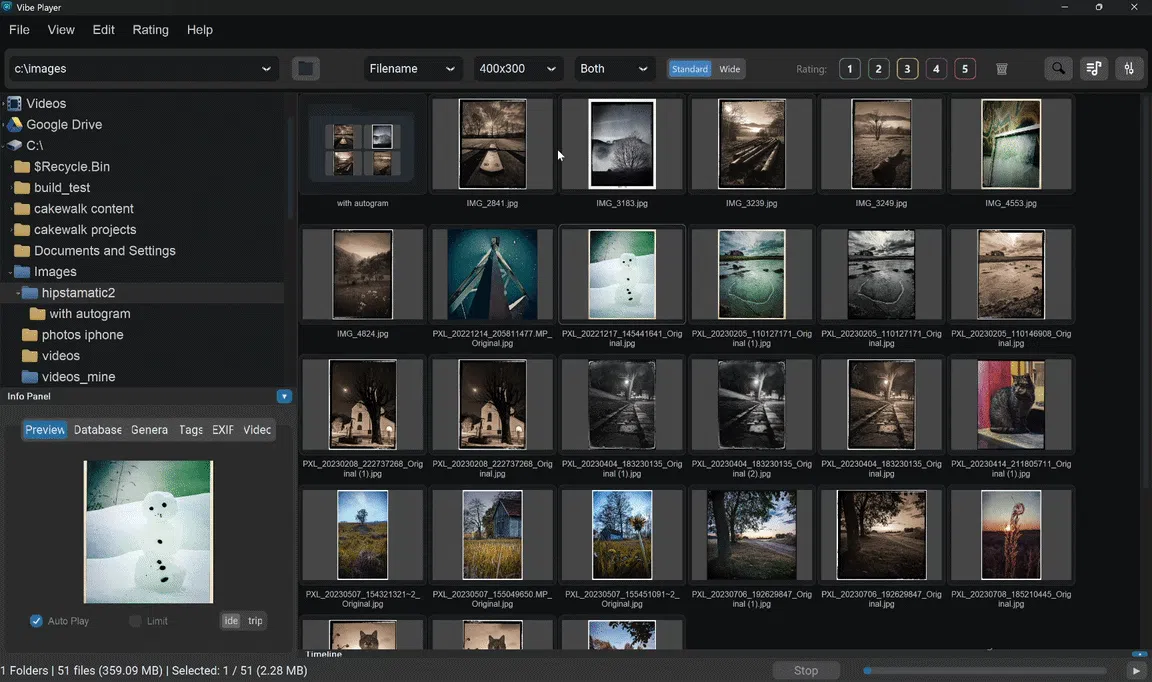Set rating 3
Image resolution: width=1152 pixels, height=682 pixels.
click(x=907, y=69)
